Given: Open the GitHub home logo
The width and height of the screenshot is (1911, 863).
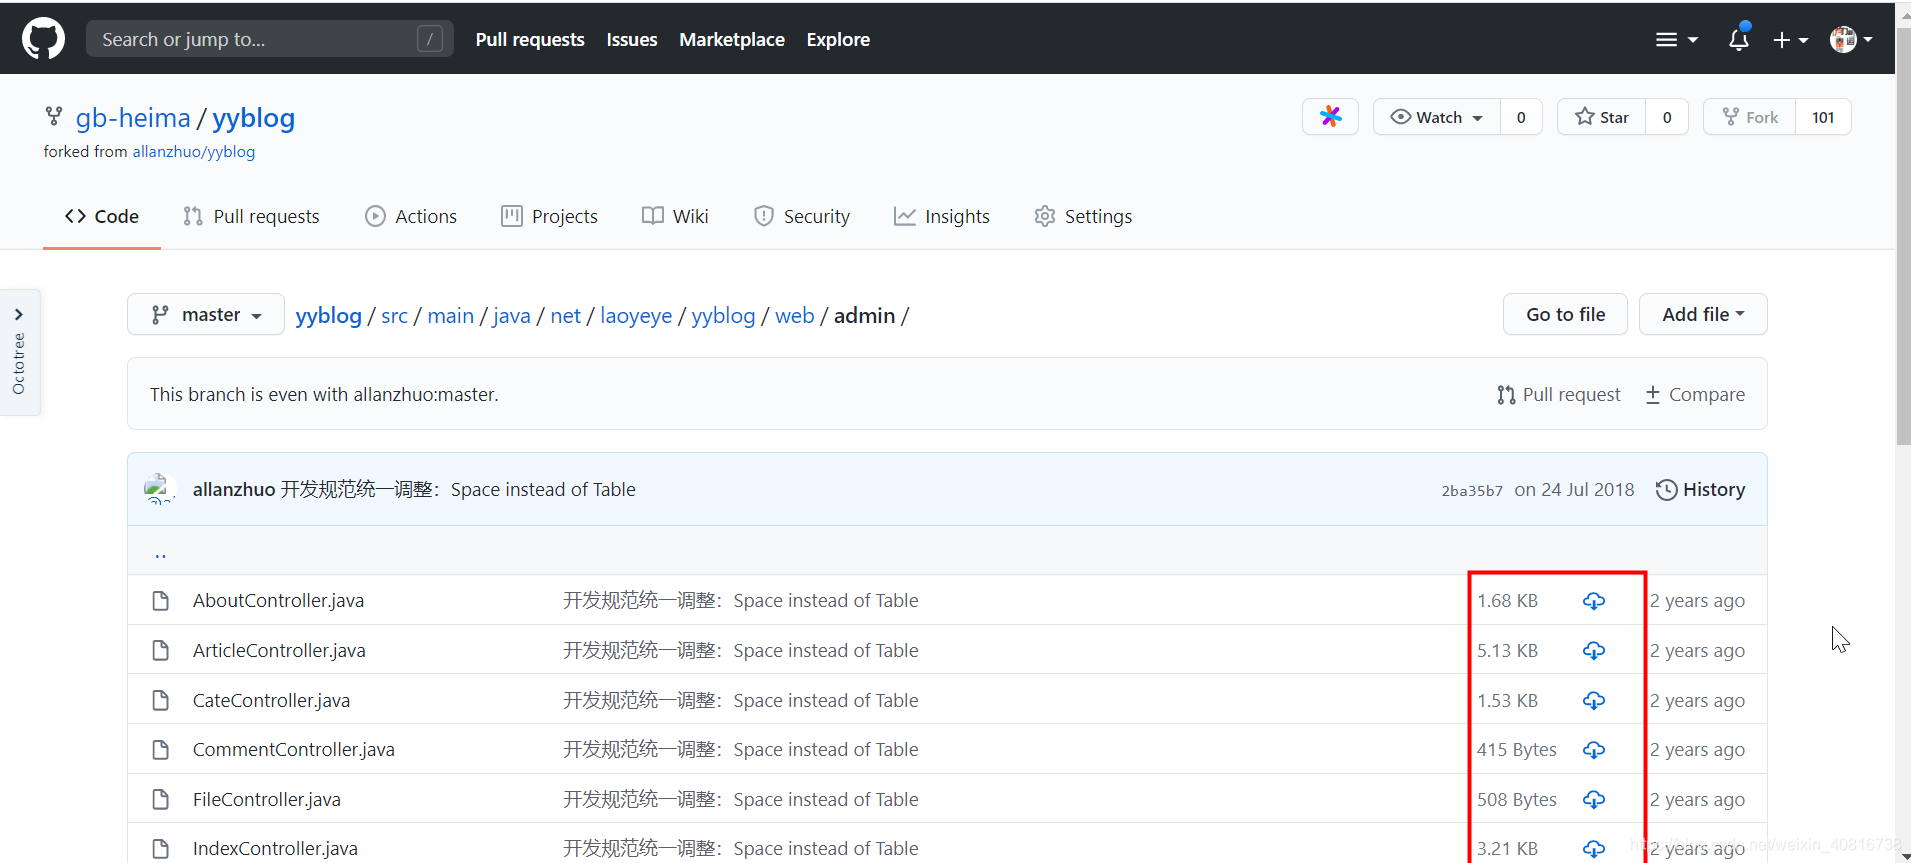Looking at the screenshot, I should coord(43,39).
